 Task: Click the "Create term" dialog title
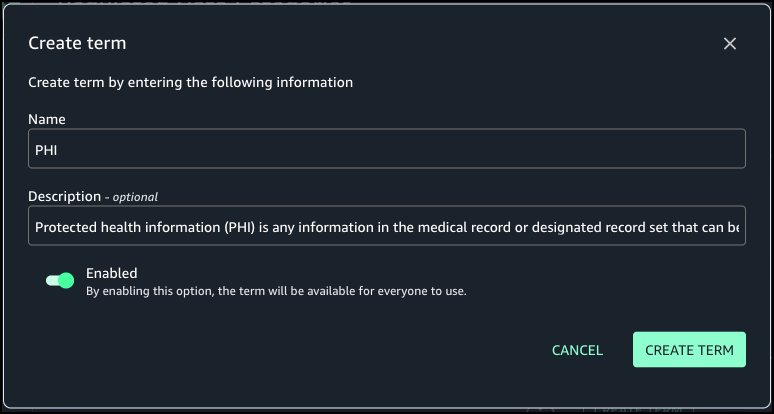77,43
